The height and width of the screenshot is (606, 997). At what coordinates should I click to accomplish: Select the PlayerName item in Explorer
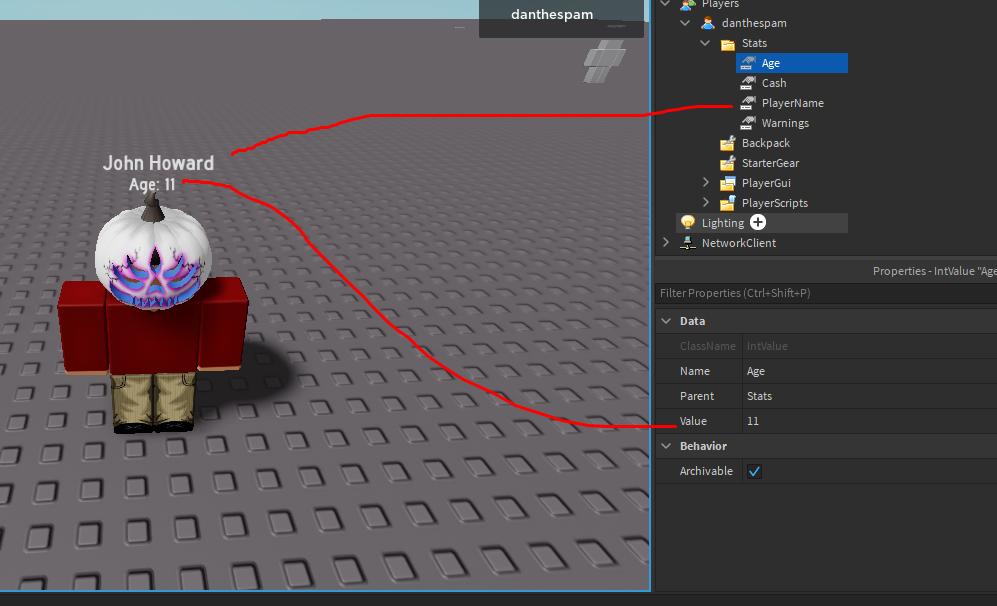tap(792, 103)
